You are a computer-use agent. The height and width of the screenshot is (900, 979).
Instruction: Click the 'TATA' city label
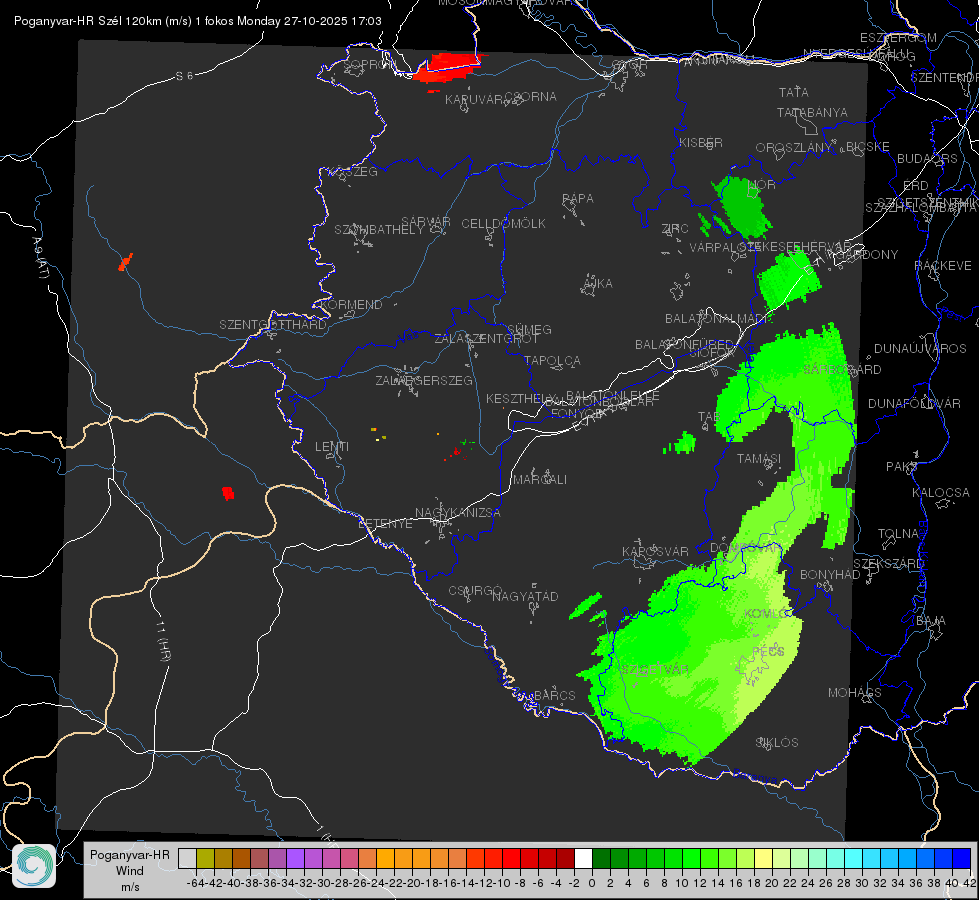794,92
